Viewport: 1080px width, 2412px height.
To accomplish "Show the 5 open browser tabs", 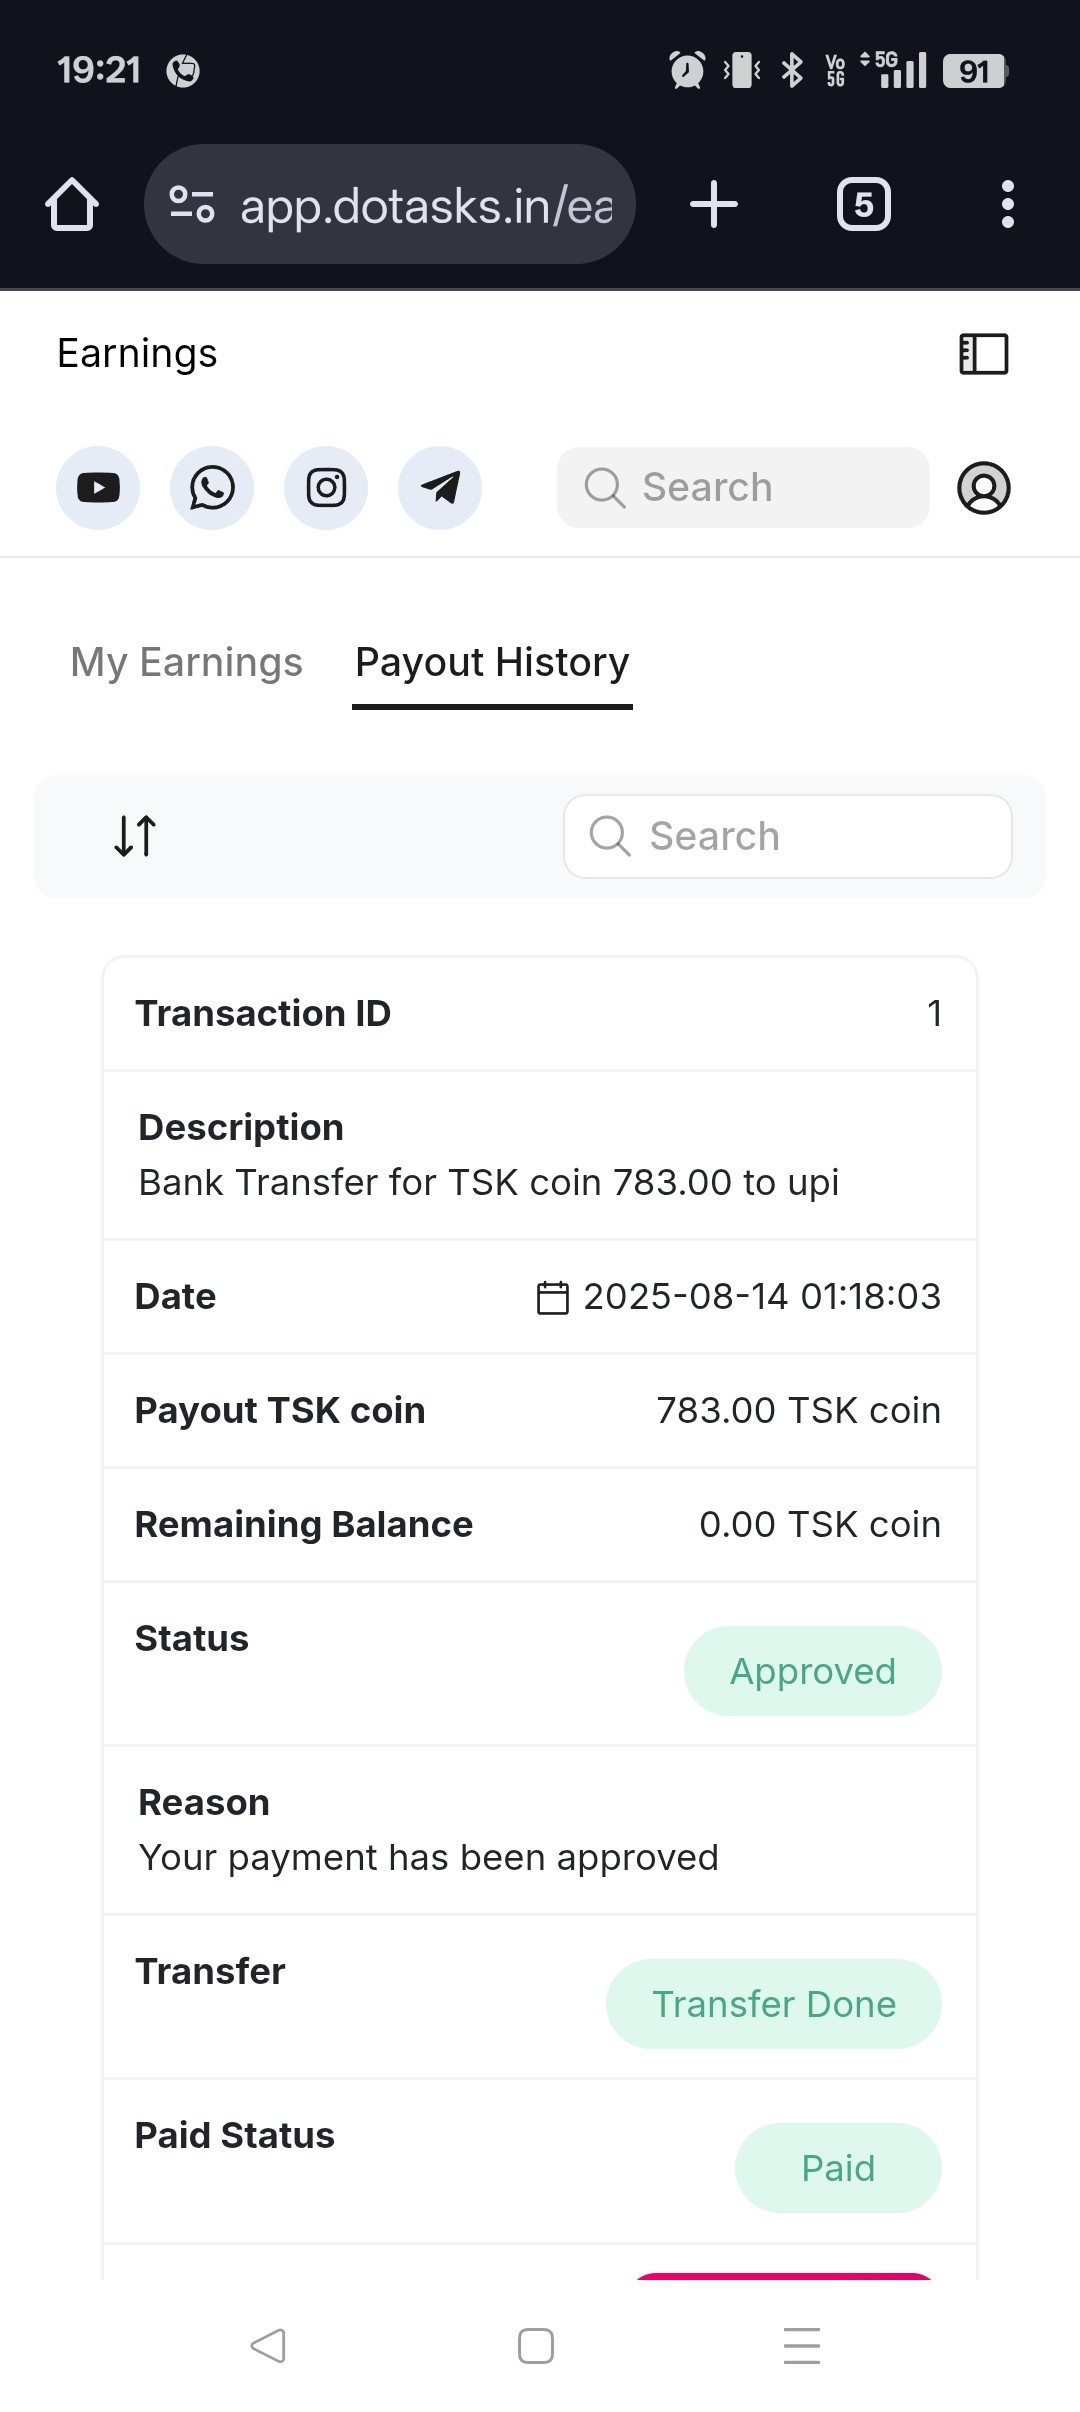I will [x=864, y=205].
